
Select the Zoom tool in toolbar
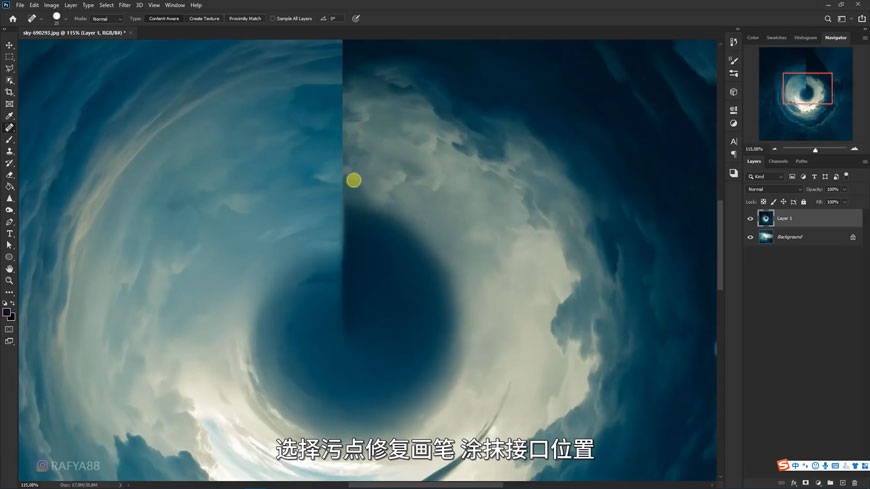pos(9,280)
